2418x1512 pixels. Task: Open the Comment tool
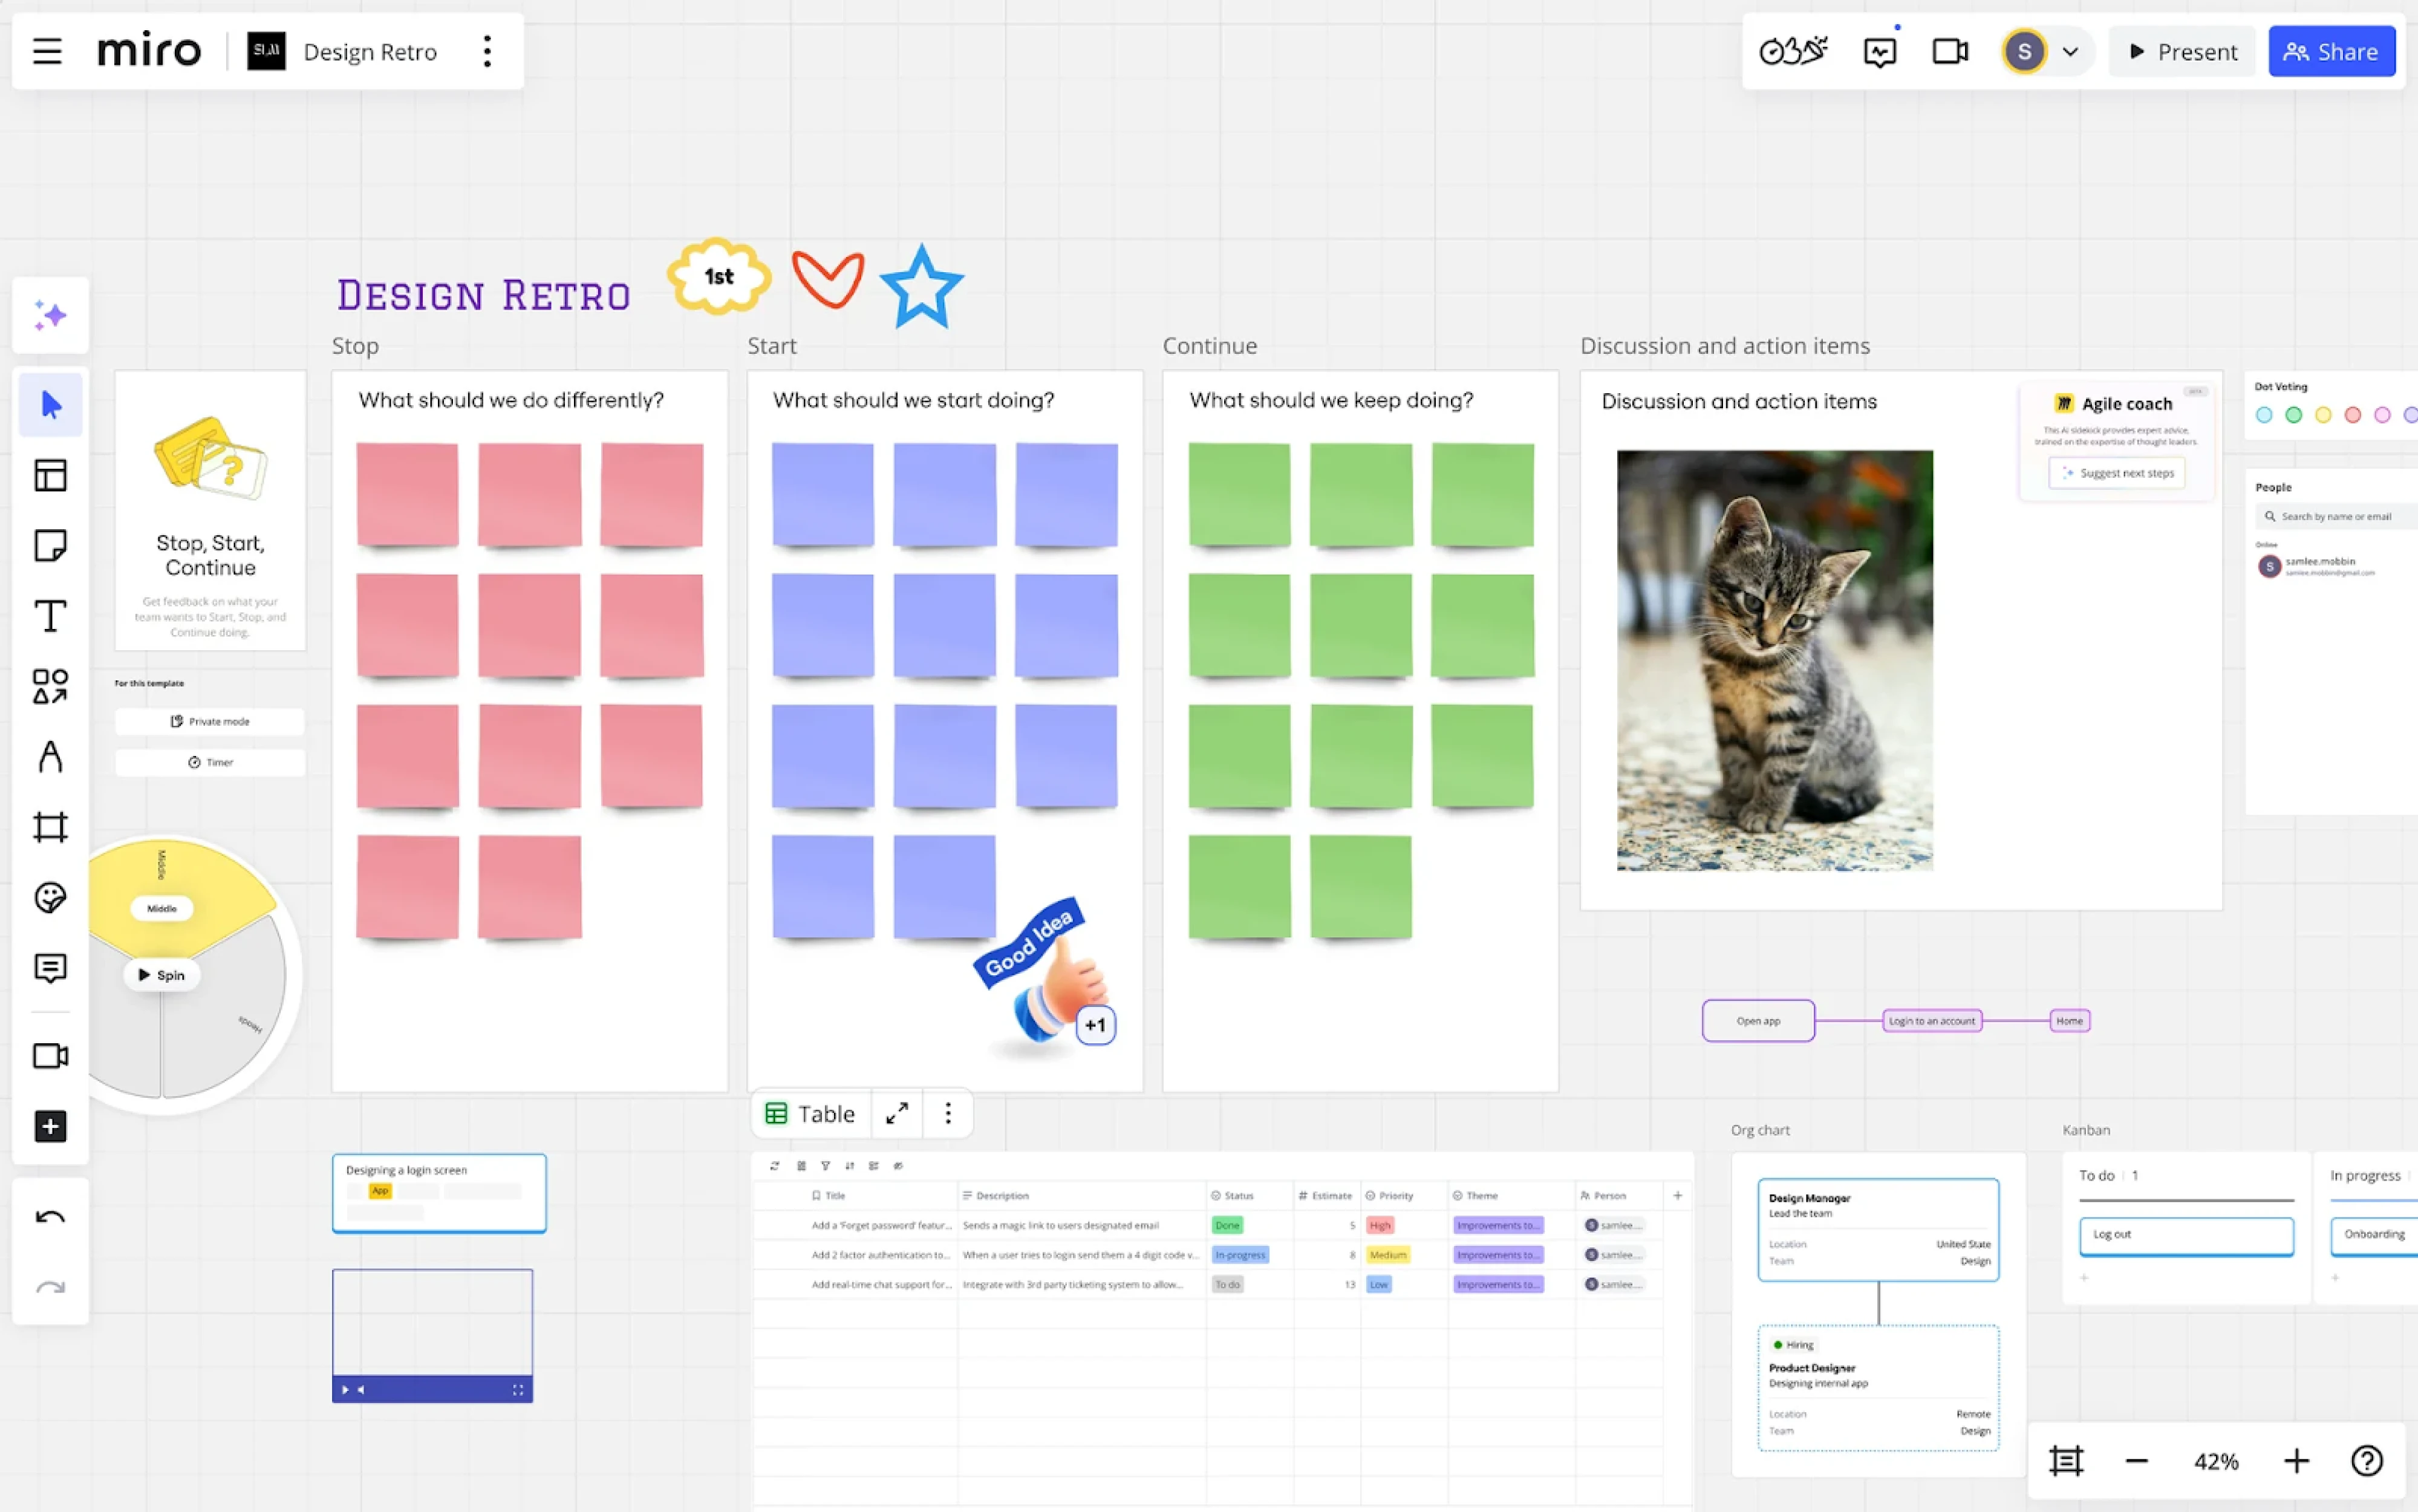click(50, 967)
